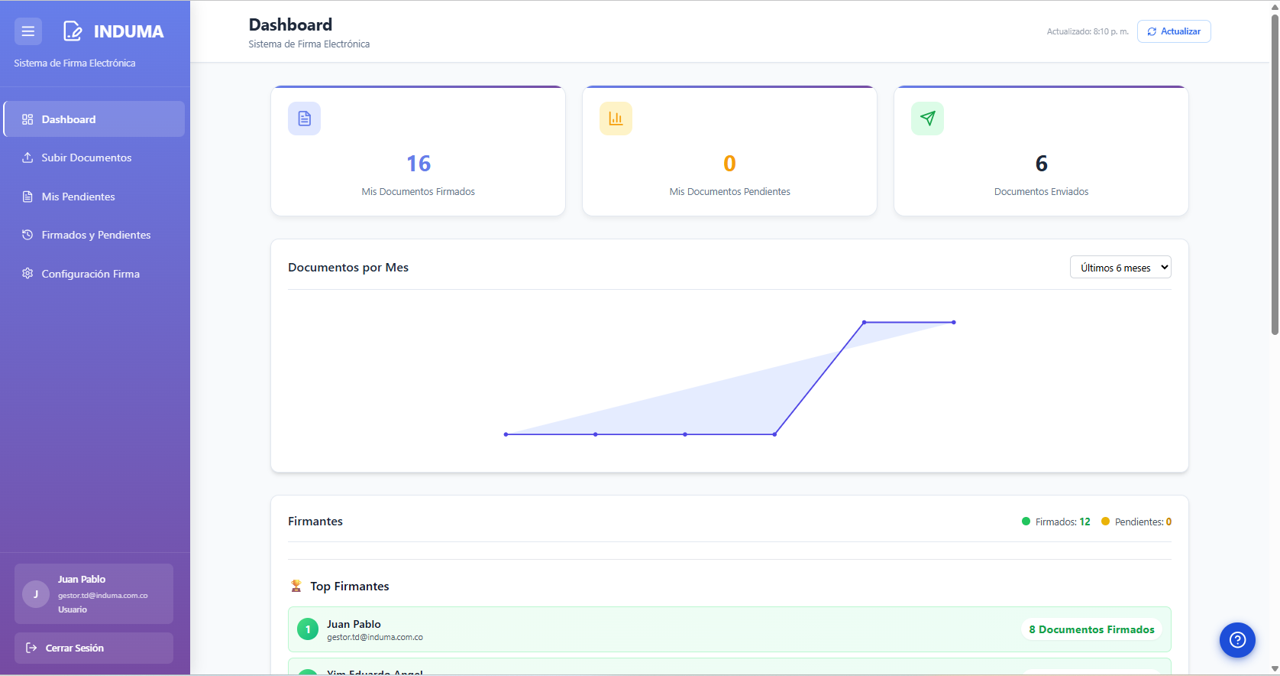Click the last data point on the chart

coord(954,322)
